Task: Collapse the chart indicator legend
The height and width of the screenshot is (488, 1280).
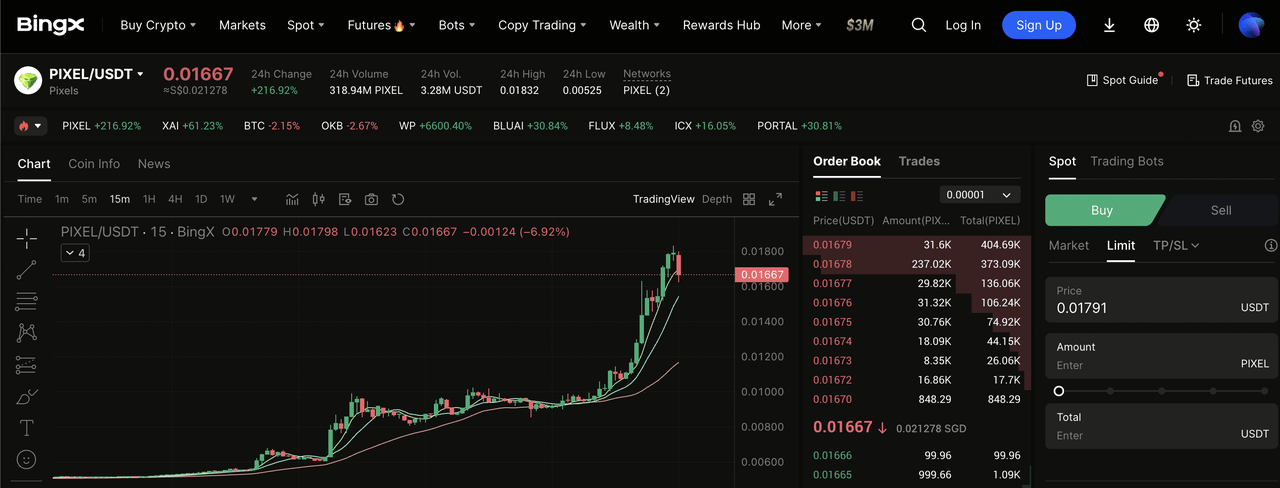Action: click(75, 253)
